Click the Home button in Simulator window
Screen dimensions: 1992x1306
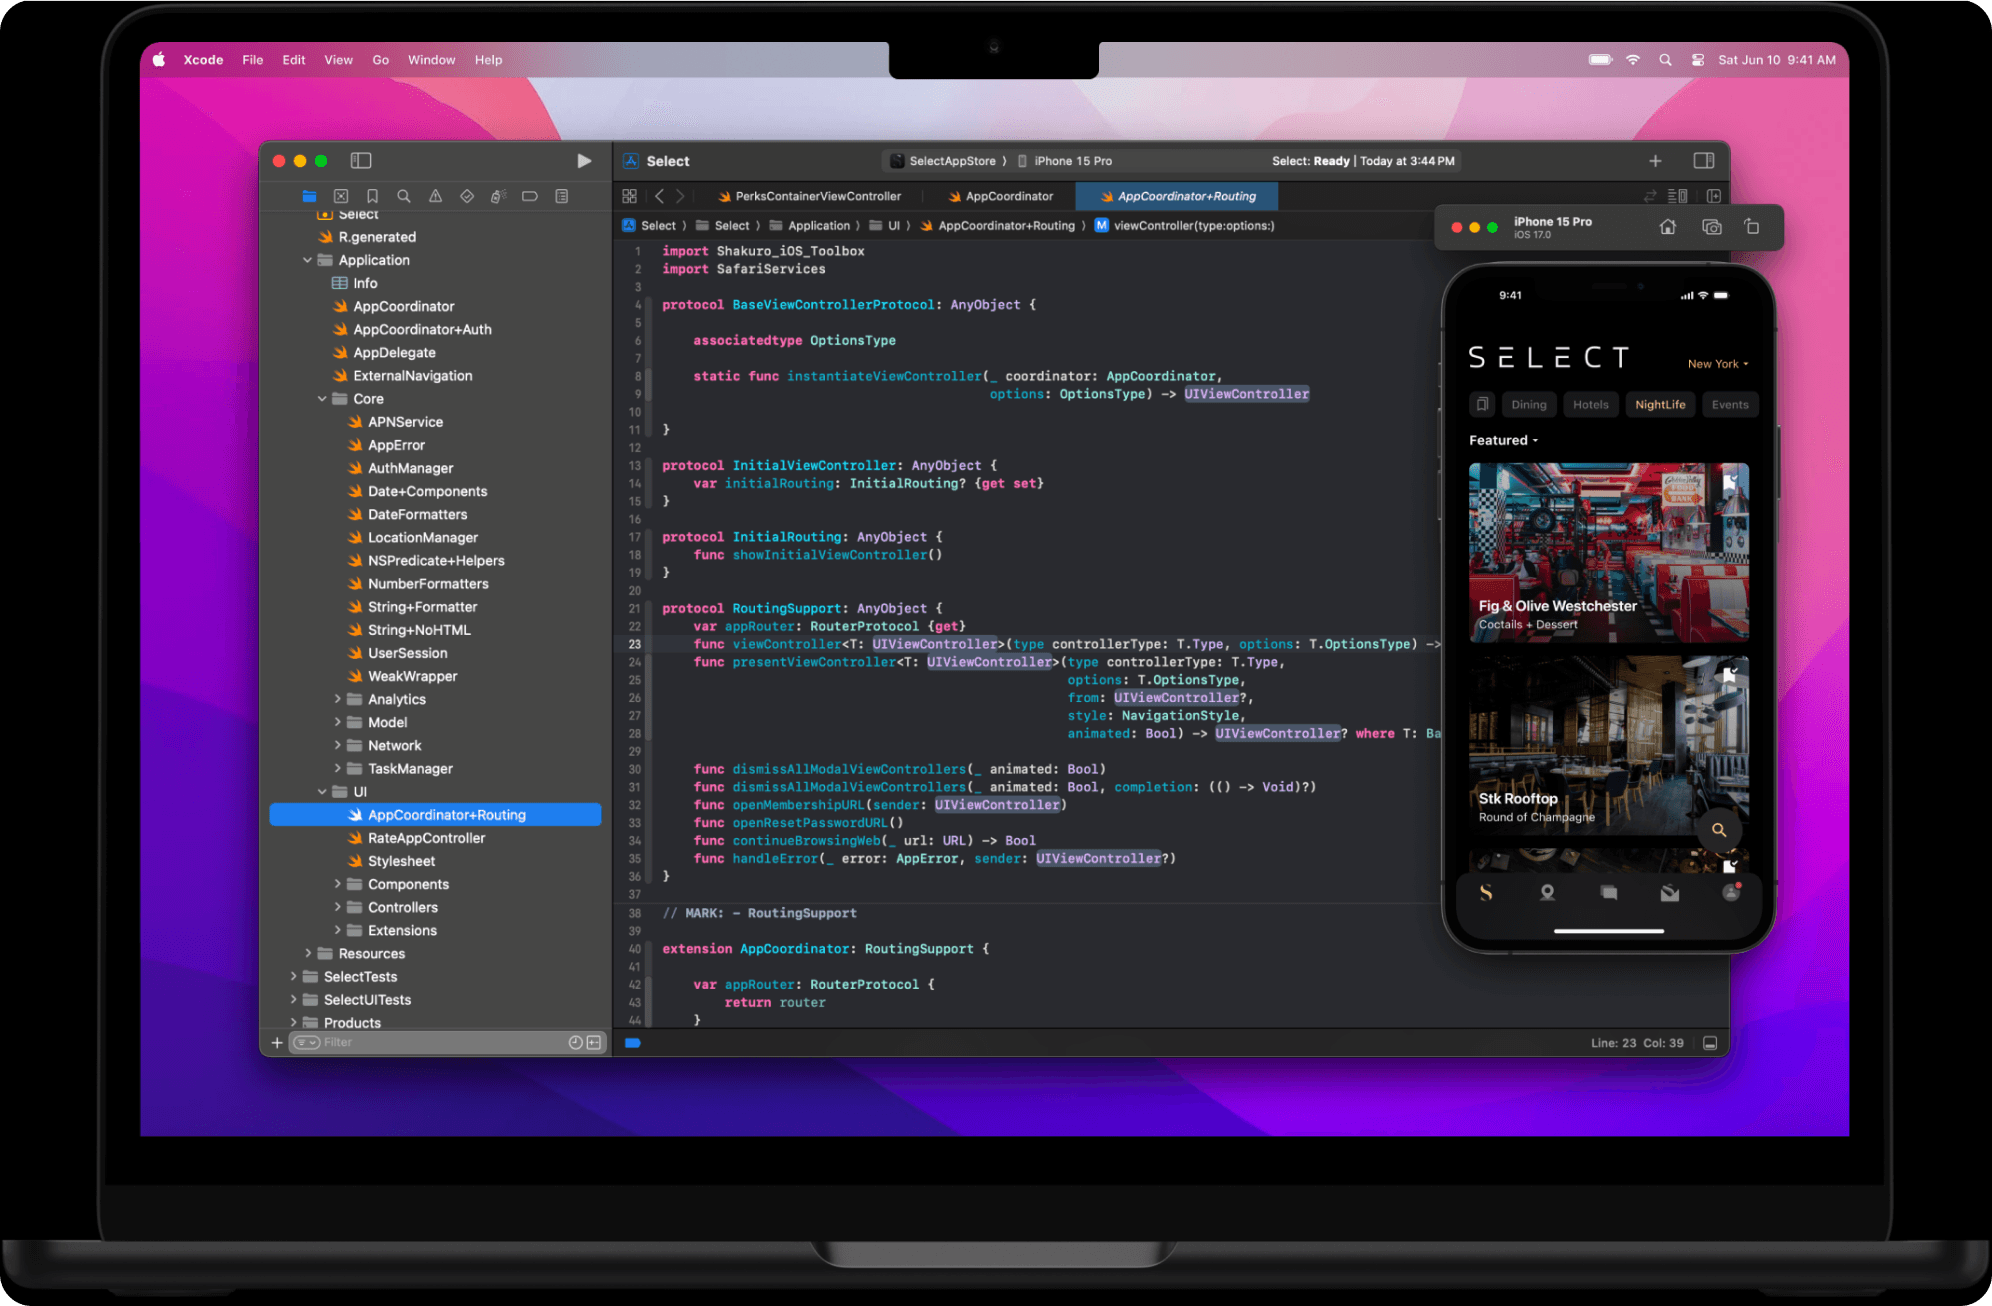tap(1668, 227)
